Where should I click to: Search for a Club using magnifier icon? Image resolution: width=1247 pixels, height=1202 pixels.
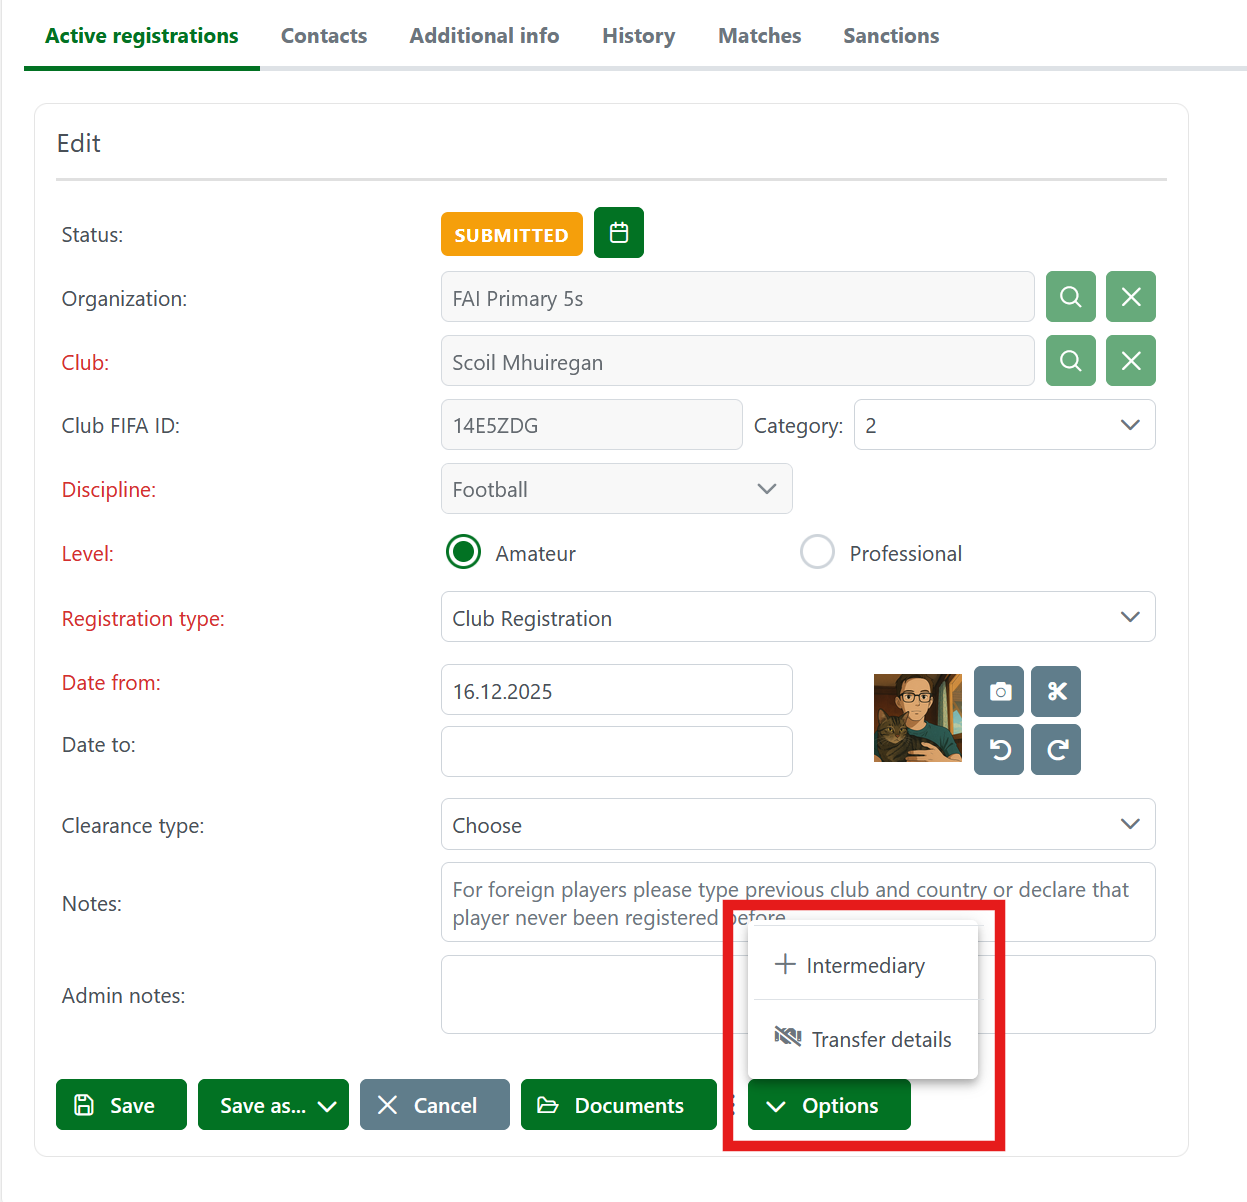pos(1070,361)
